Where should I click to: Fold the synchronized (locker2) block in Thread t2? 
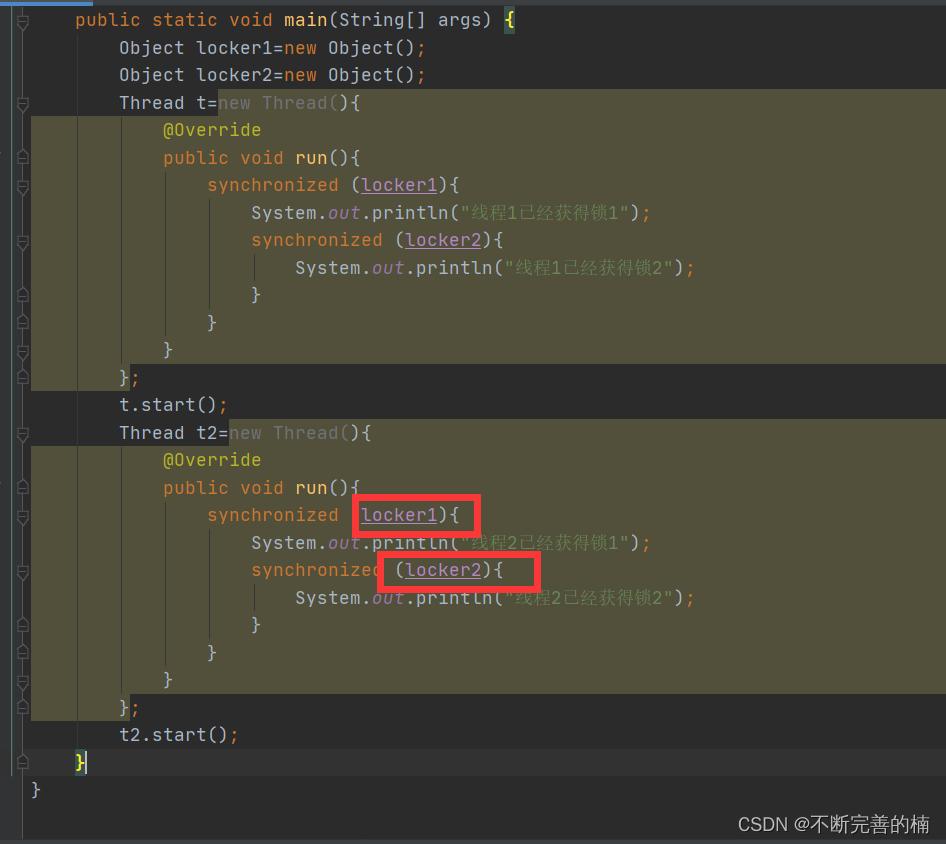[23, 573]
